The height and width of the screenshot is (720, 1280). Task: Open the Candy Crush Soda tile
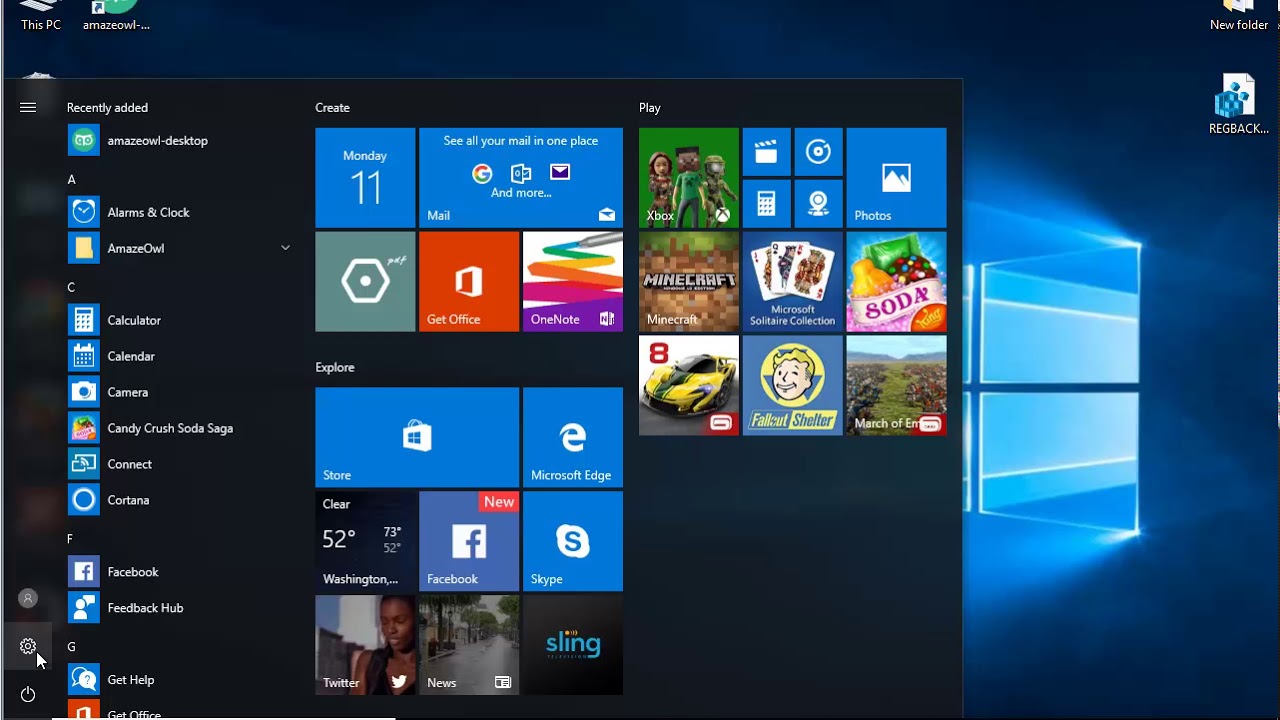897,282
